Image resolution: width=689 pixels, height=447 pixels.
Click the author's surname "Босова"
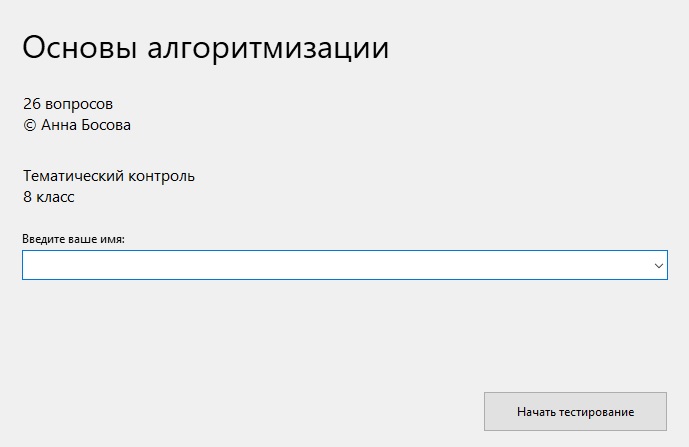click(x=106, y=126)
